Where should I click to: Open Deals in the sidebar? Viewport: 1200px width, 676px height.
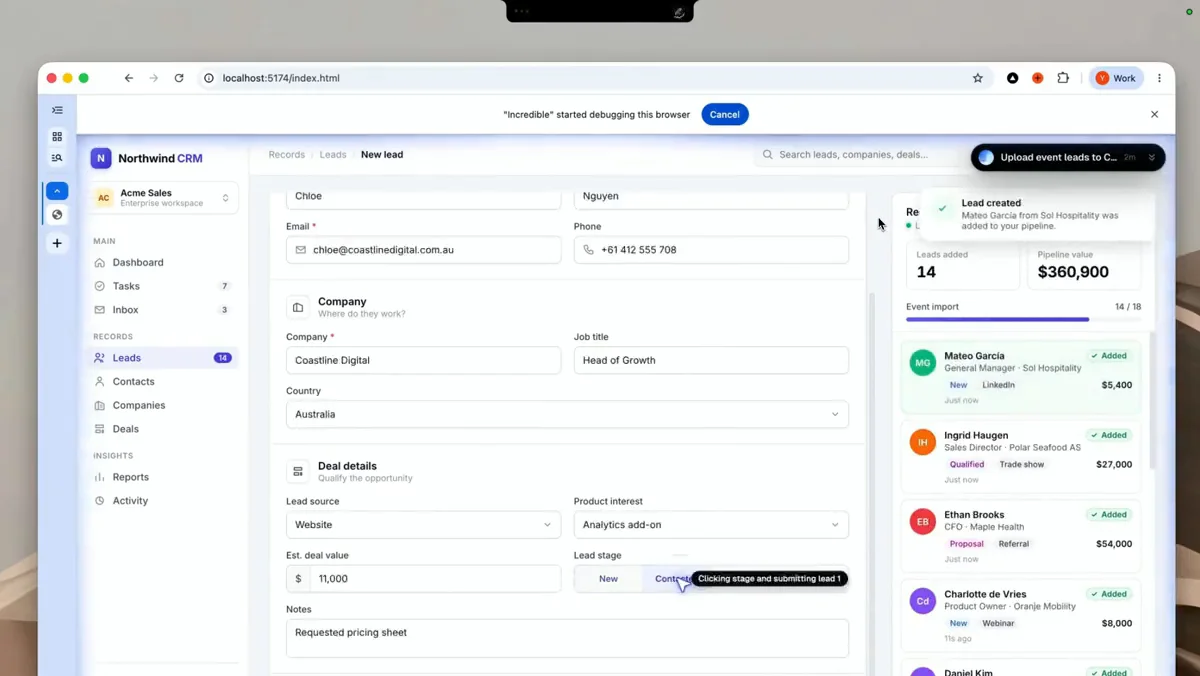point(164,429)
